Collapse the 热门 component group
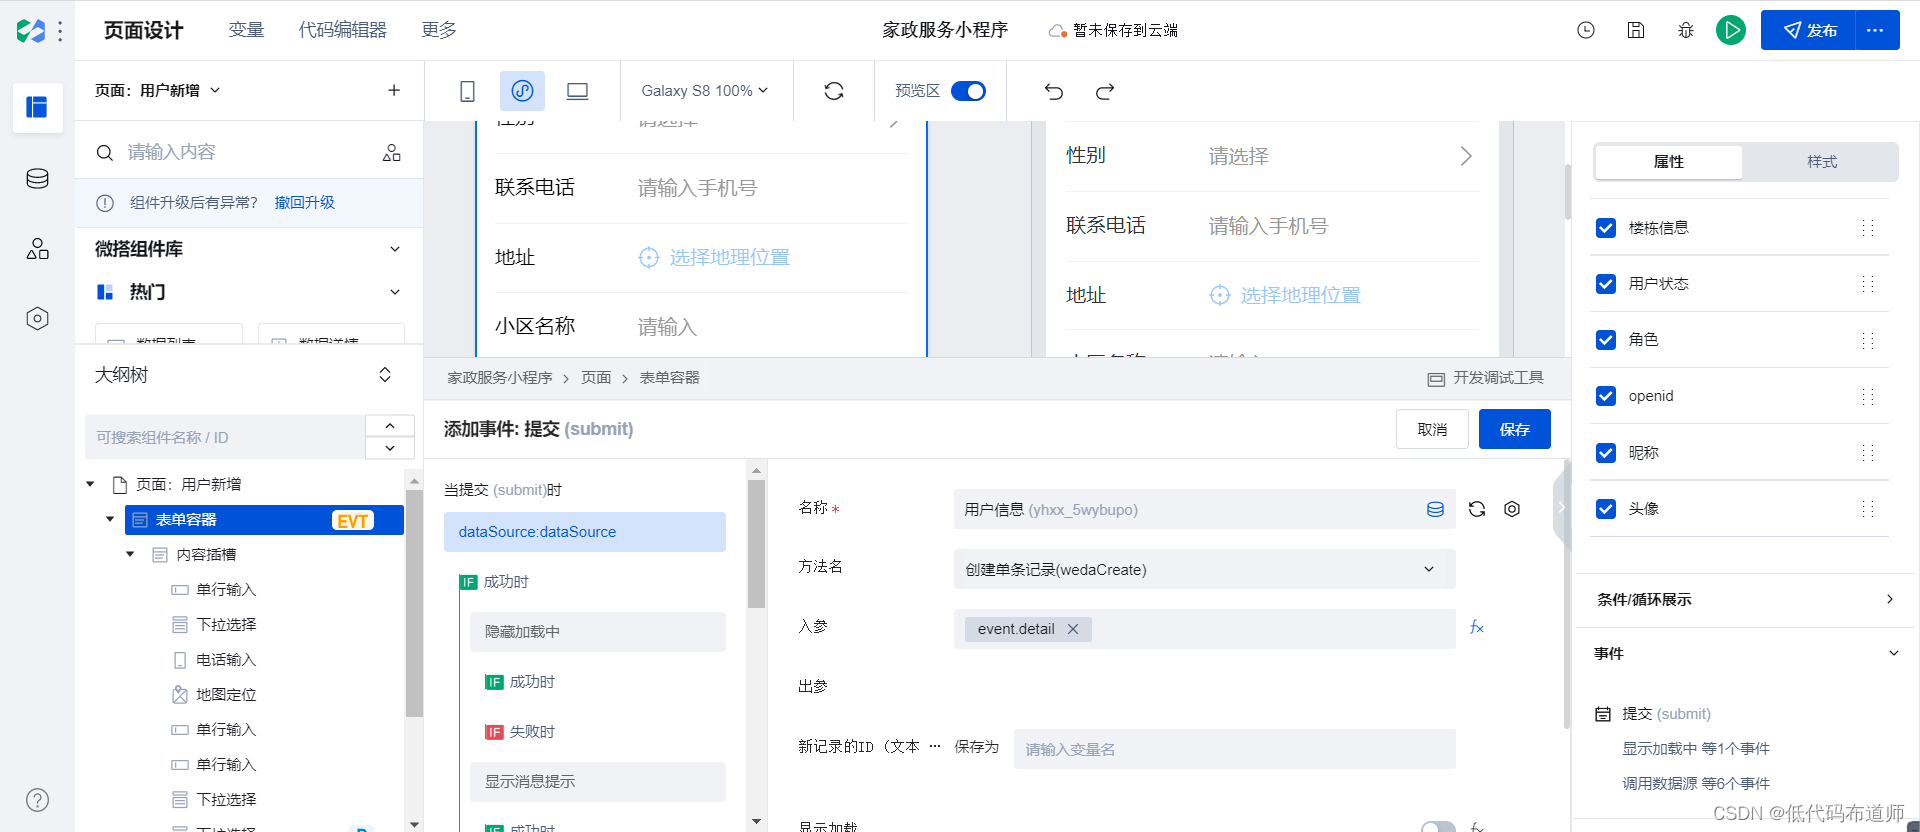The width and height of the screenshot is (1920, 832). pyautogui.click(x=395, y=292)
